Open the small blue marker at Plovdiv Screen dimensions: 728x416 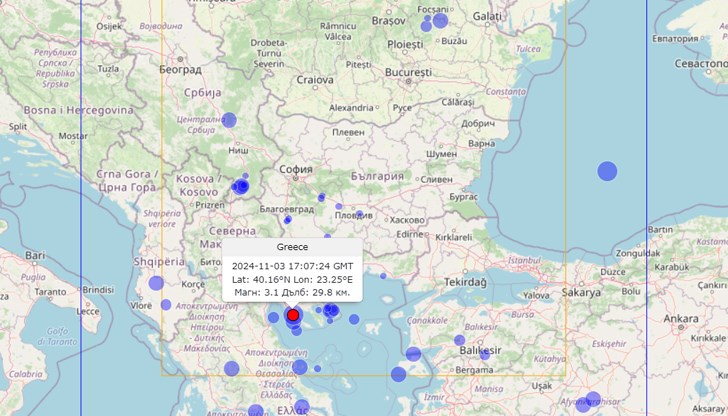click(359, 215)
